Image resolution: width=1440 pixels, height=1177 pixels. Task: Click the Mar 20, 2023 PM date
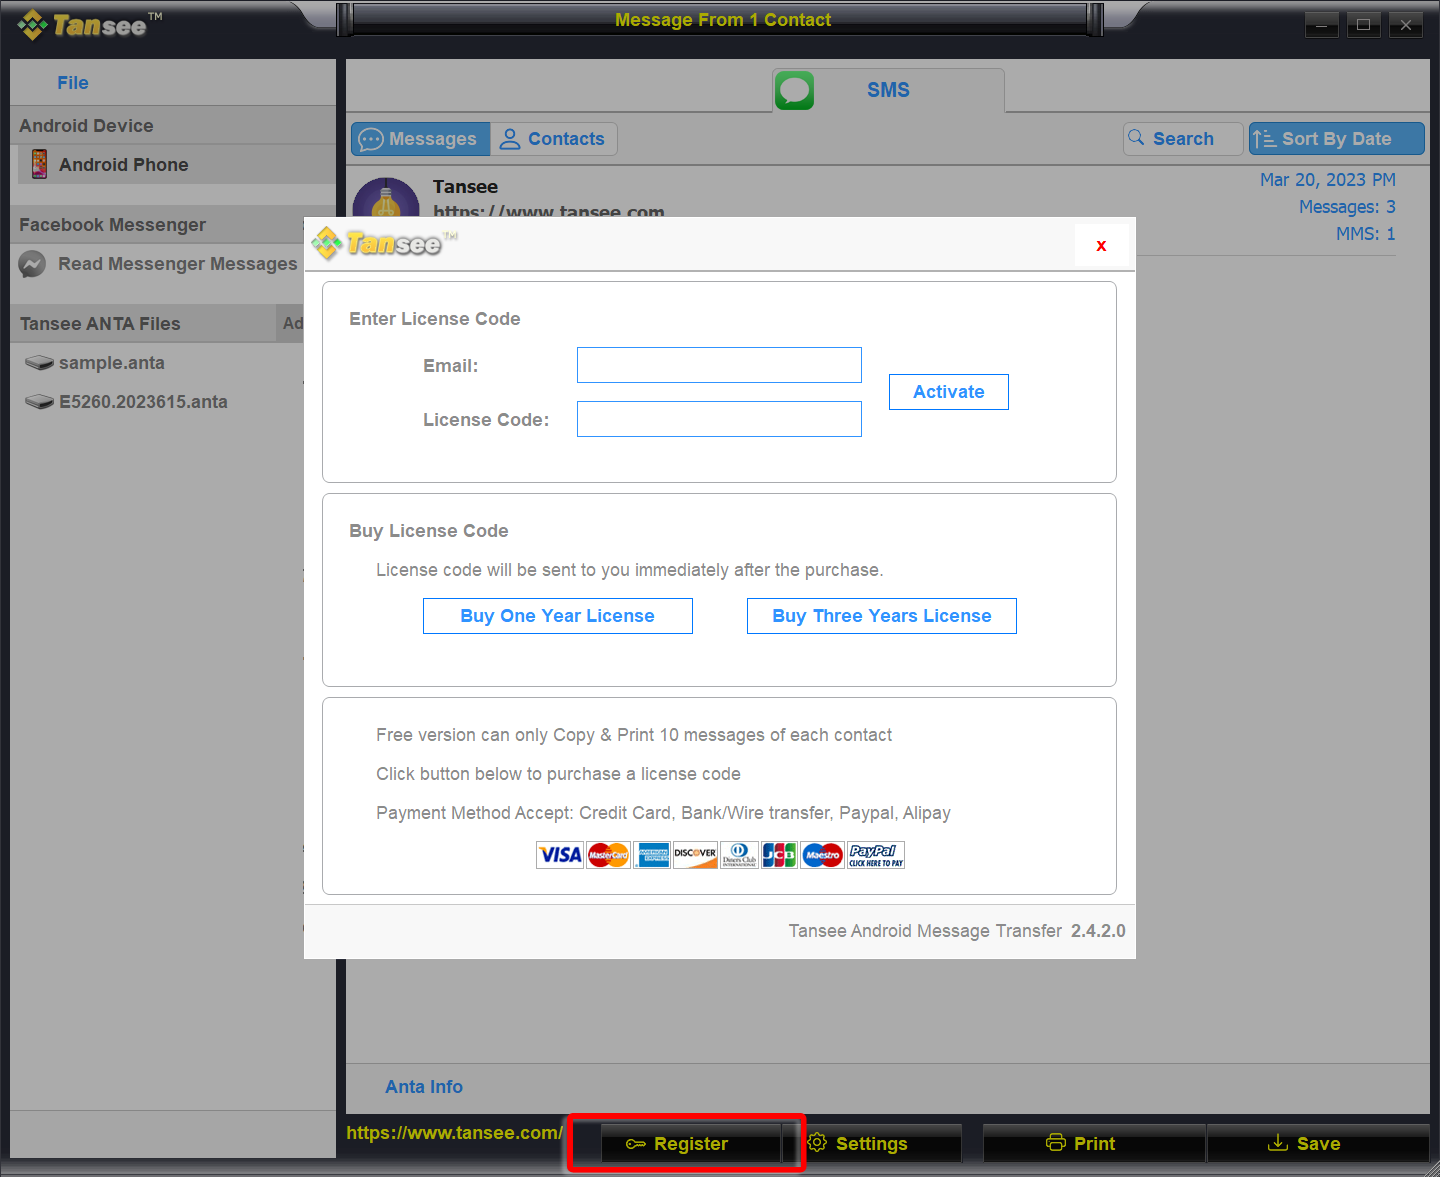click(1328, 180)
